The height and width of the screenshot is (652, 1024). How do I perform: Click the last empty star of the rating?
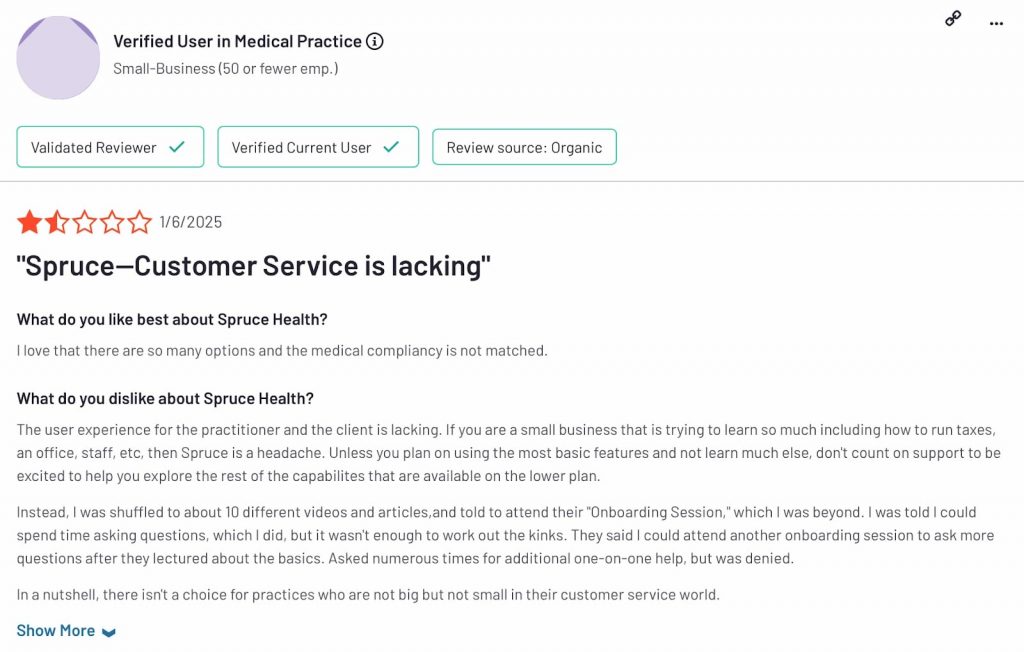click(141, 222)
